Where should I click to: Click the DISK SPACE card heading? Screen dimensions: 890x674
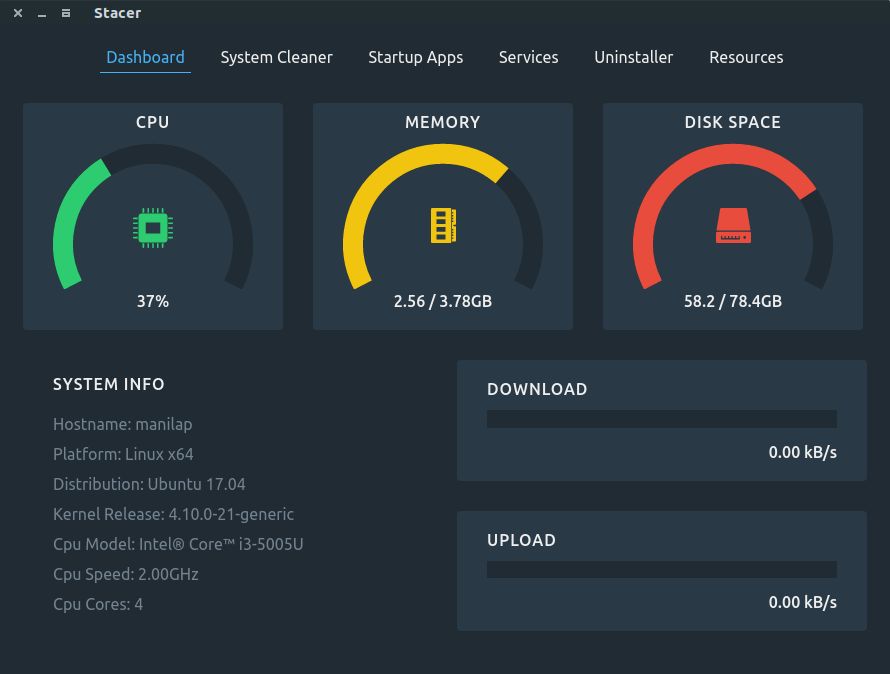point(733,122)
